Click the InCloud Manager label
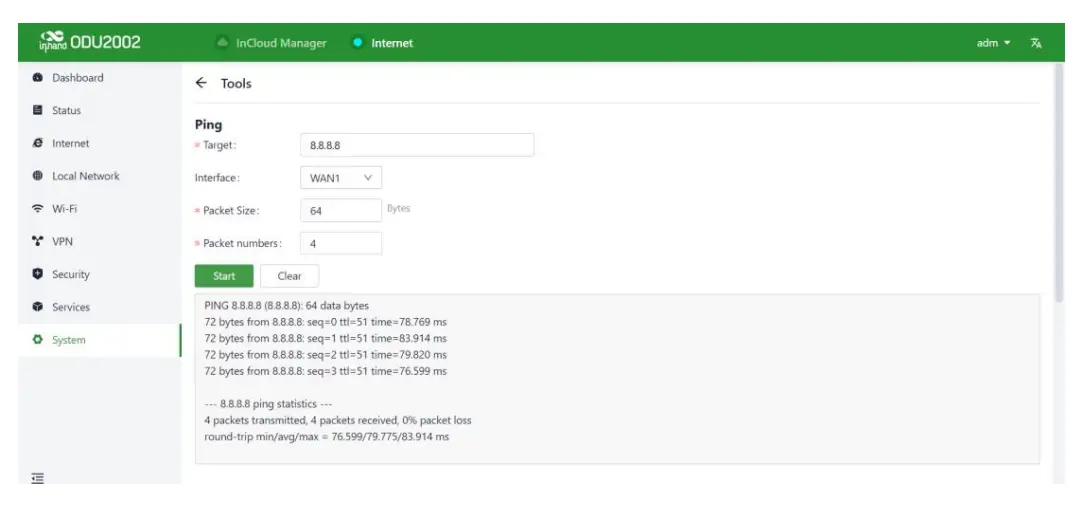 pyautogui.click(x=281, y=43)
